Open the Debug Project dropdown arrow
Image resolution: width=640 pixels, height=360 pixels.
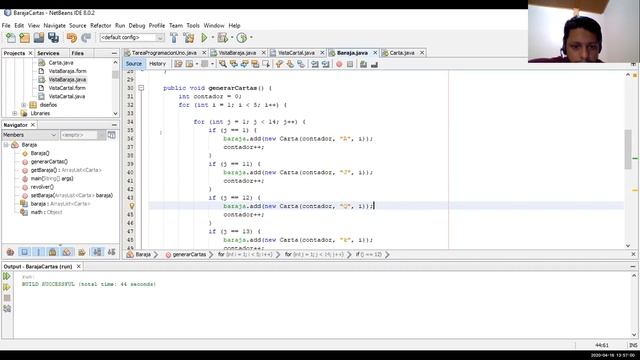pyautogui.click(x=232, y=38)
